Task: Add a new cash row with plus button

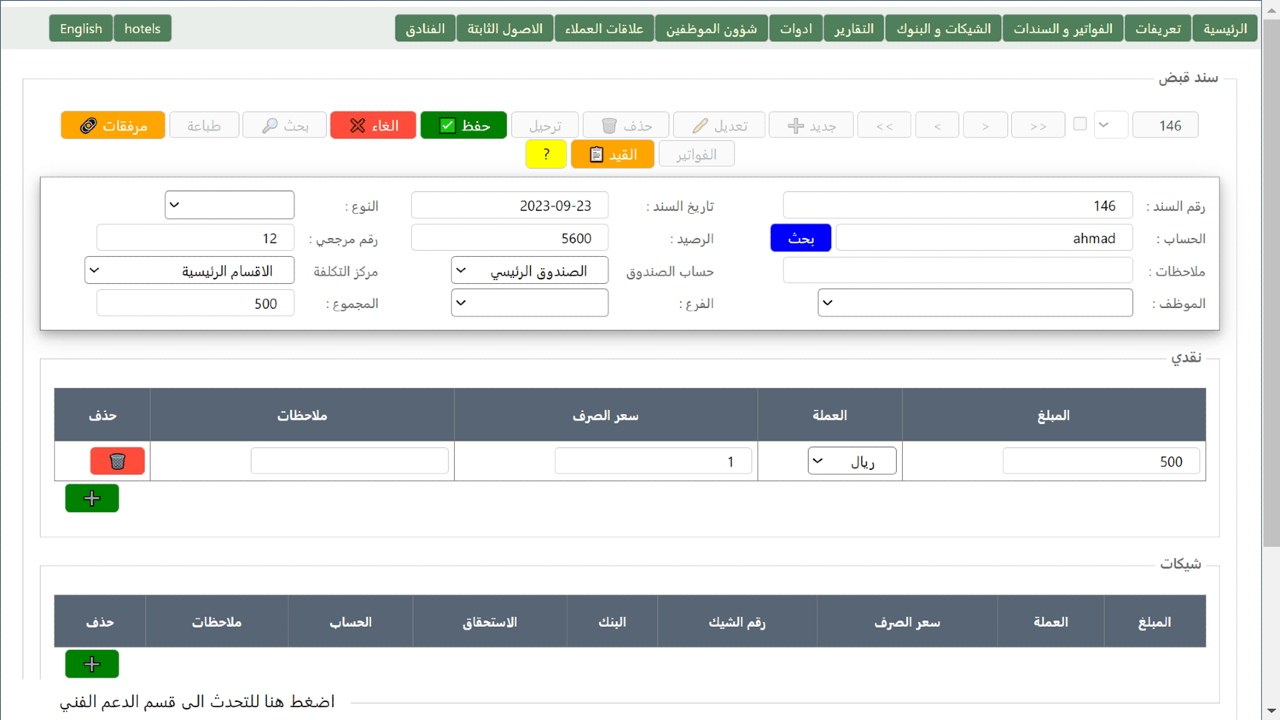Action: coord(92,498)
